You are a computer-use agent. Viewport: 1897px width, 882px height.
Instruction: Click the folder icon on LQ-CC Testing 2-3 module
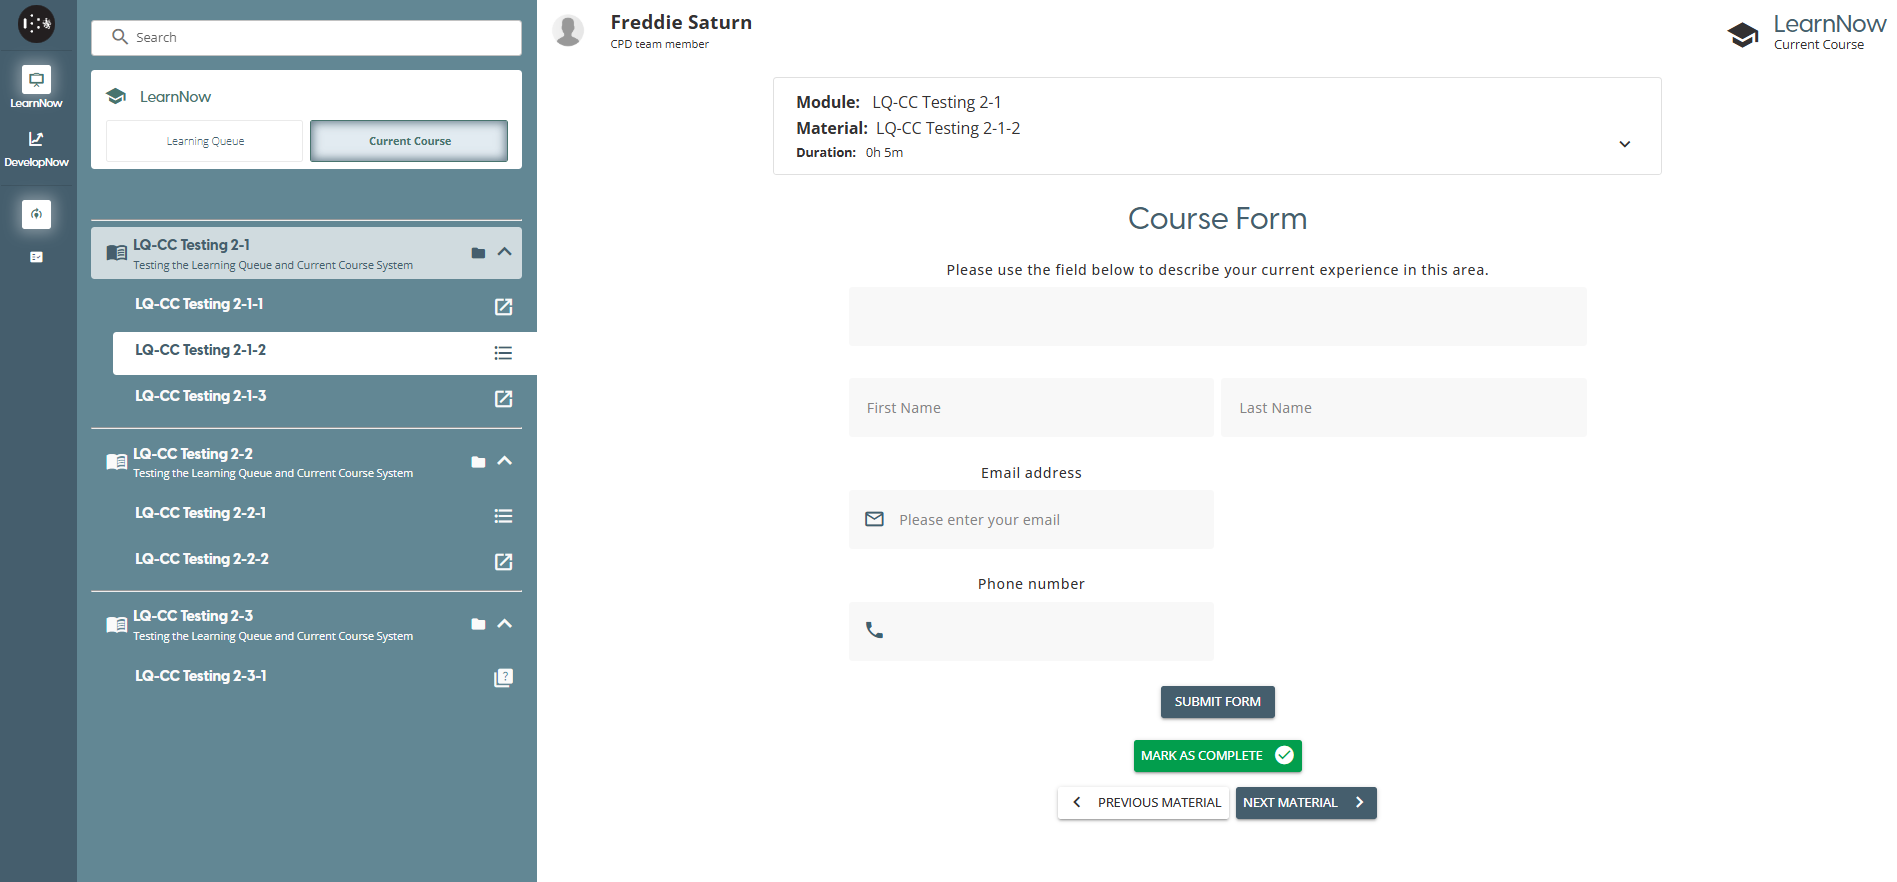point(478,624)
